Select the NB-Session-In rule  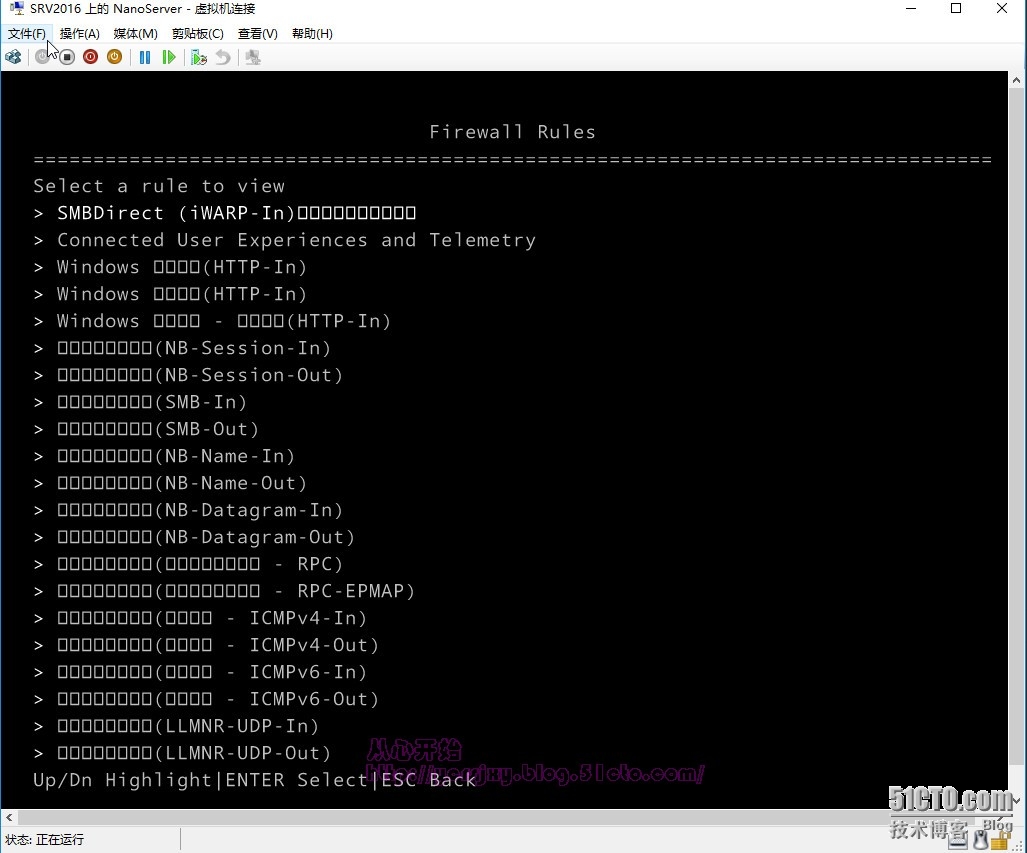tap(182, 348)
